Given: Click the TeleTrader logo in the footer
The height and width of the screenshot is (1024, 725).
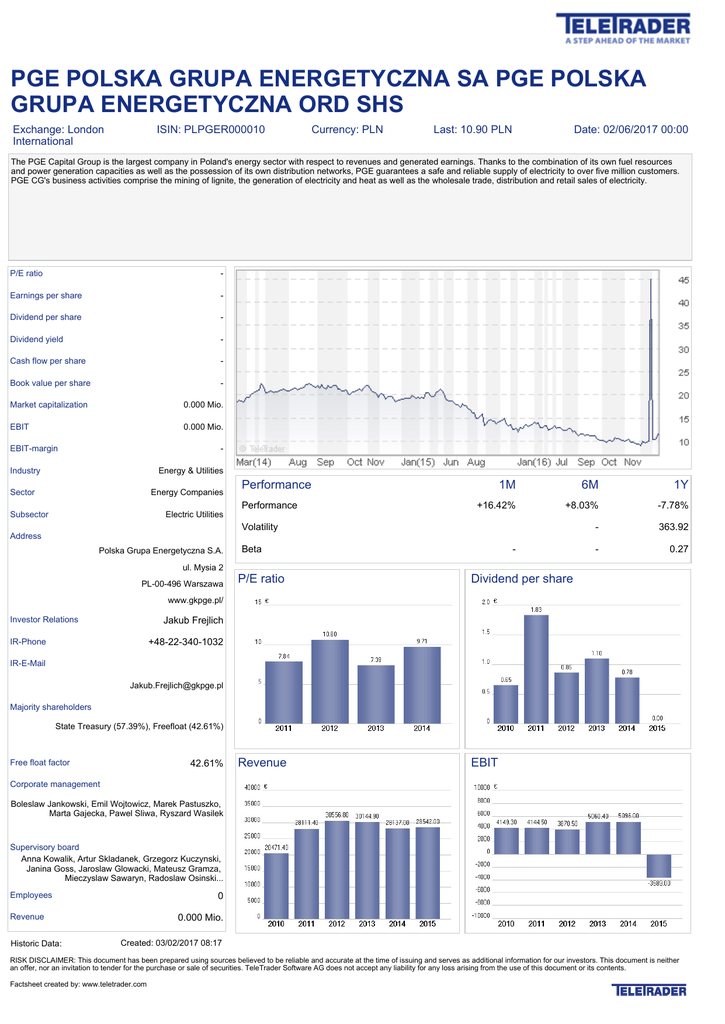Looking at the screenshot, I should point(650,990).
